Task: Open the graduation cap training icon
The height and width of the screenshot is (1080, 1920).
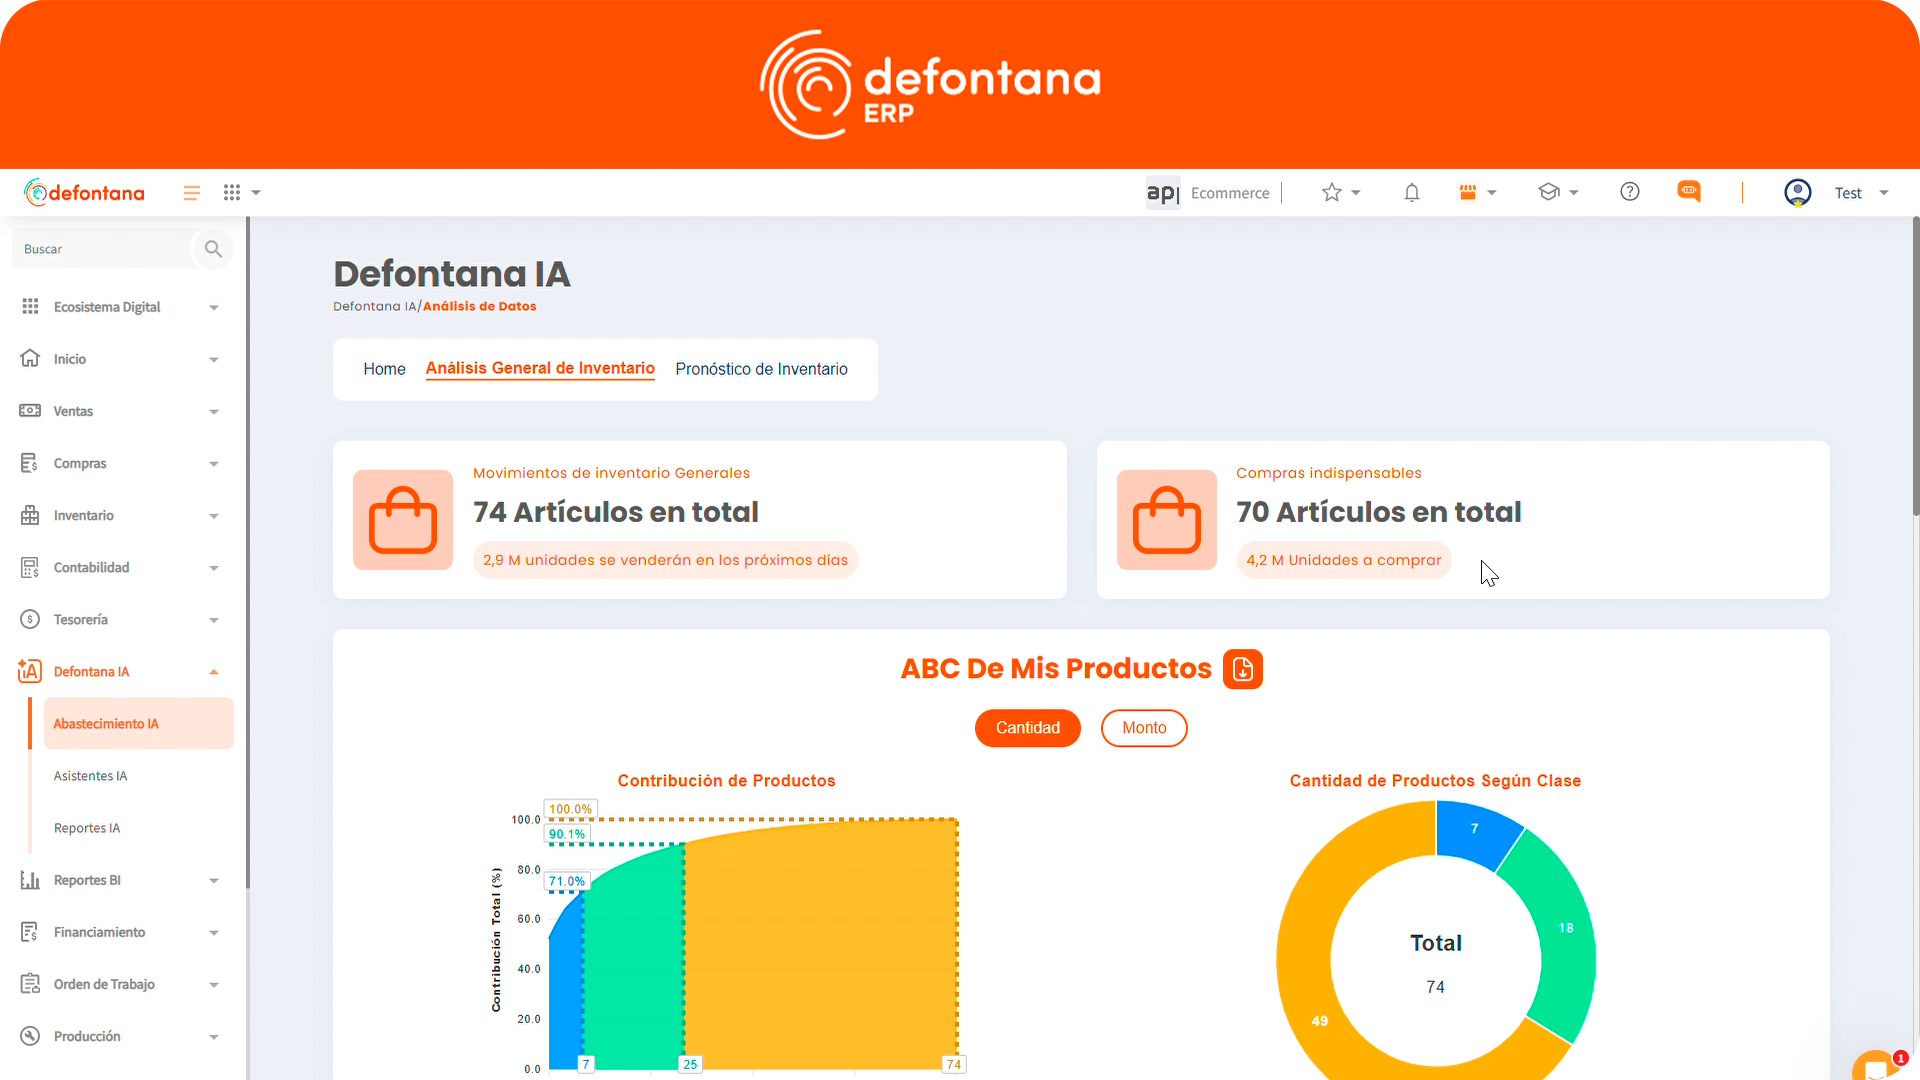Action: pos(1549,192)
